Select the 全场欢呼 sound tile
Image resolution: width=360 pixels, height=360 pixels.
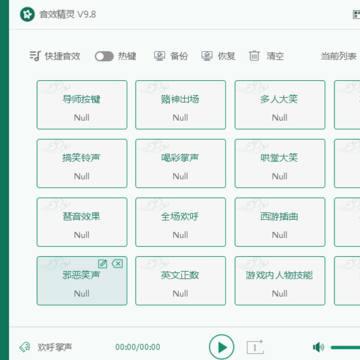(x=180, y=222)
